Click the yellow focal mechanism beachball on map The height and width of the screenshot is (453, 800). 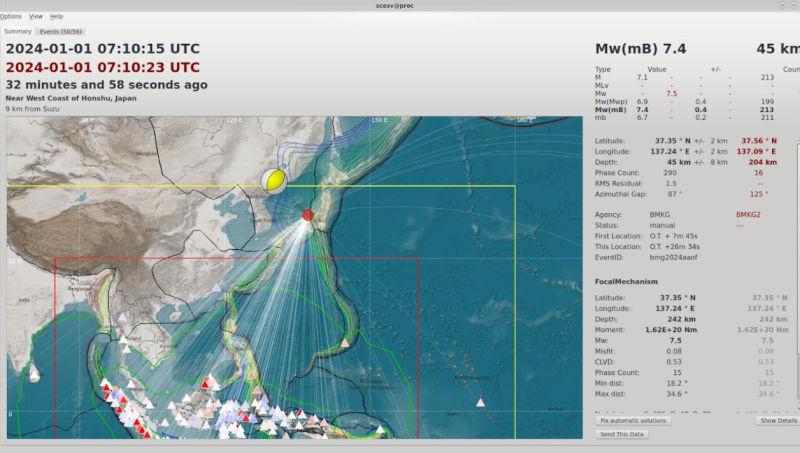tap(274, 181)
